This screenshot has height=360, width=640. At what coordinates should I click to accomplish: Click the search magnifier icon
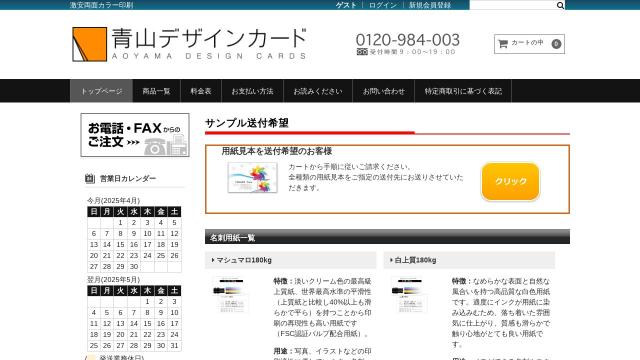coord(560,5)
